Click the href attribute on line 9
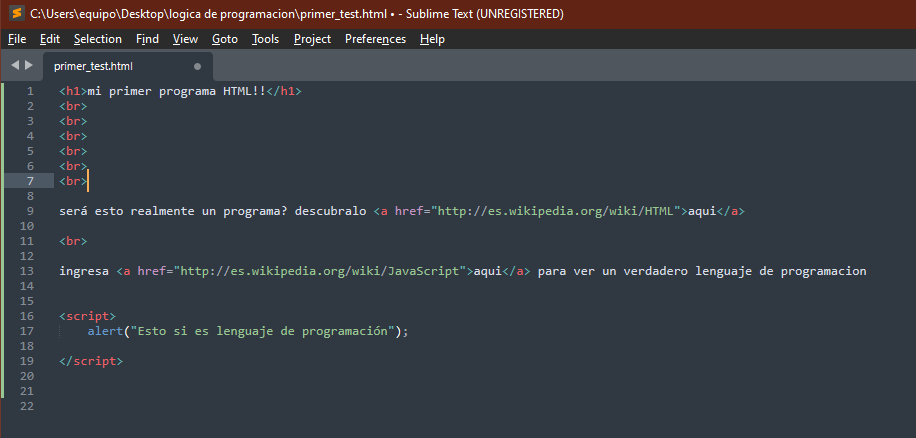The width and height of the screenshot is (916, 438). (409, 211)
